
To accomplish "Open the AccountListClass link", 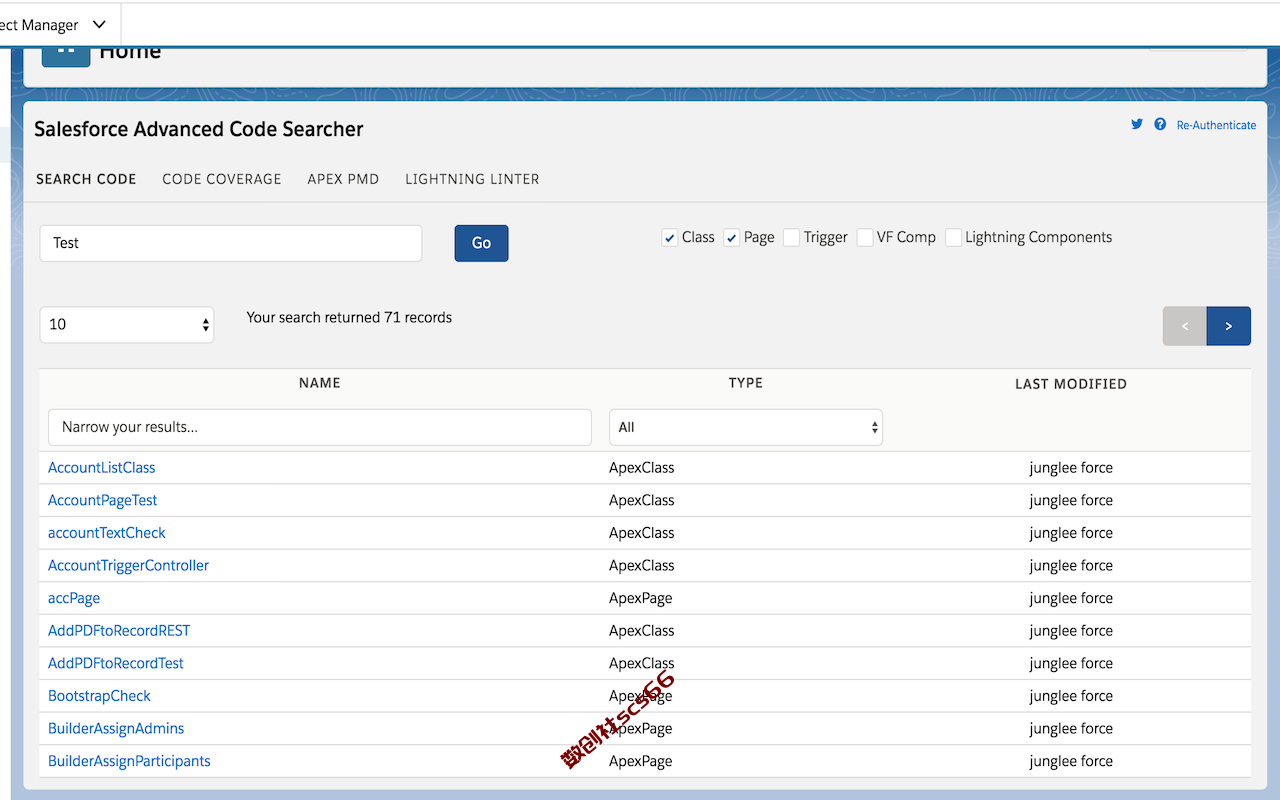I will coord(102,468).
